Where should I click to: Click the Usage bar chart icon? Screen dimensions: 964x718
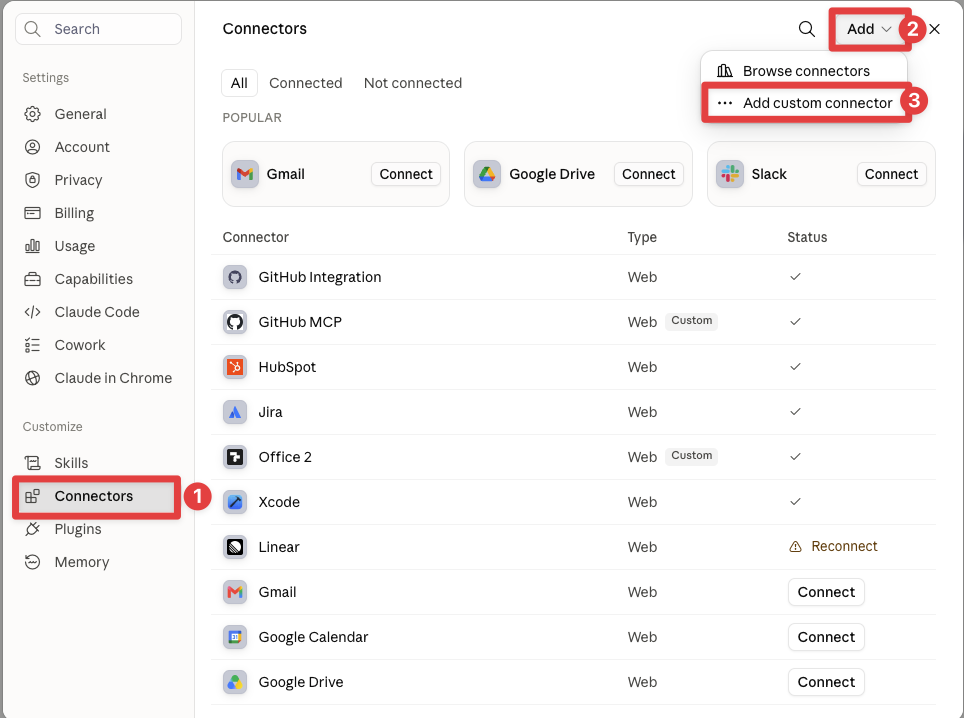(x=33, y=246)
